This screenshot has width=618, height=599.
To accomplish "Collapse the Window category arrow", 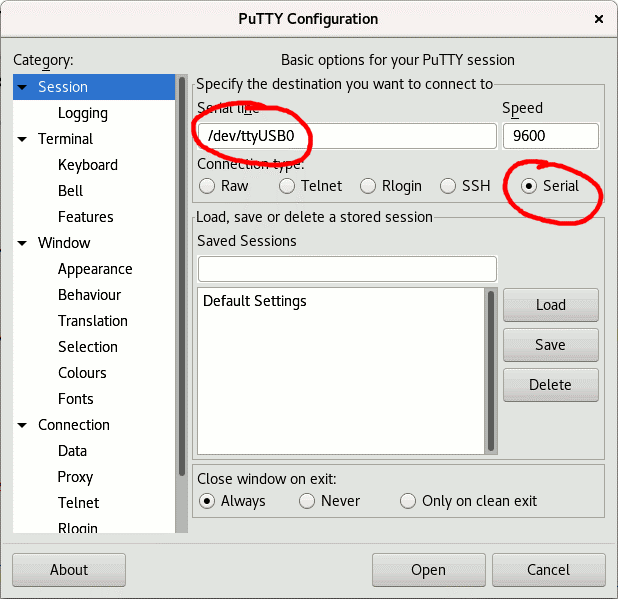I will click(22, 243).
